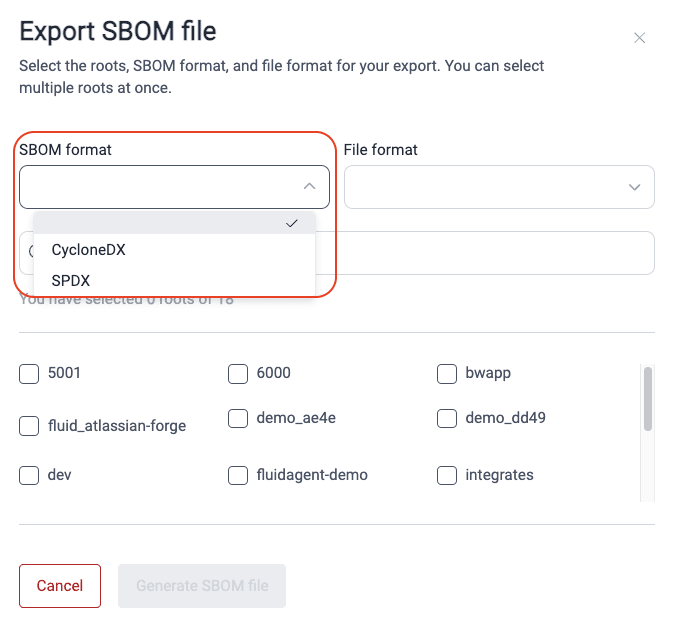Click the roots list scrollbar thumb

pos(647,398)
